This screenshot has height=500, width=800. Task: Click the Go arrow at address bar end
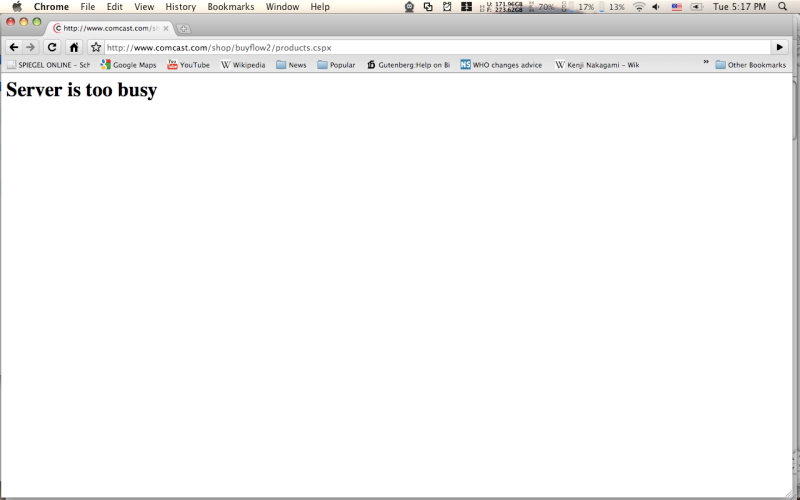tap(779, 47)
